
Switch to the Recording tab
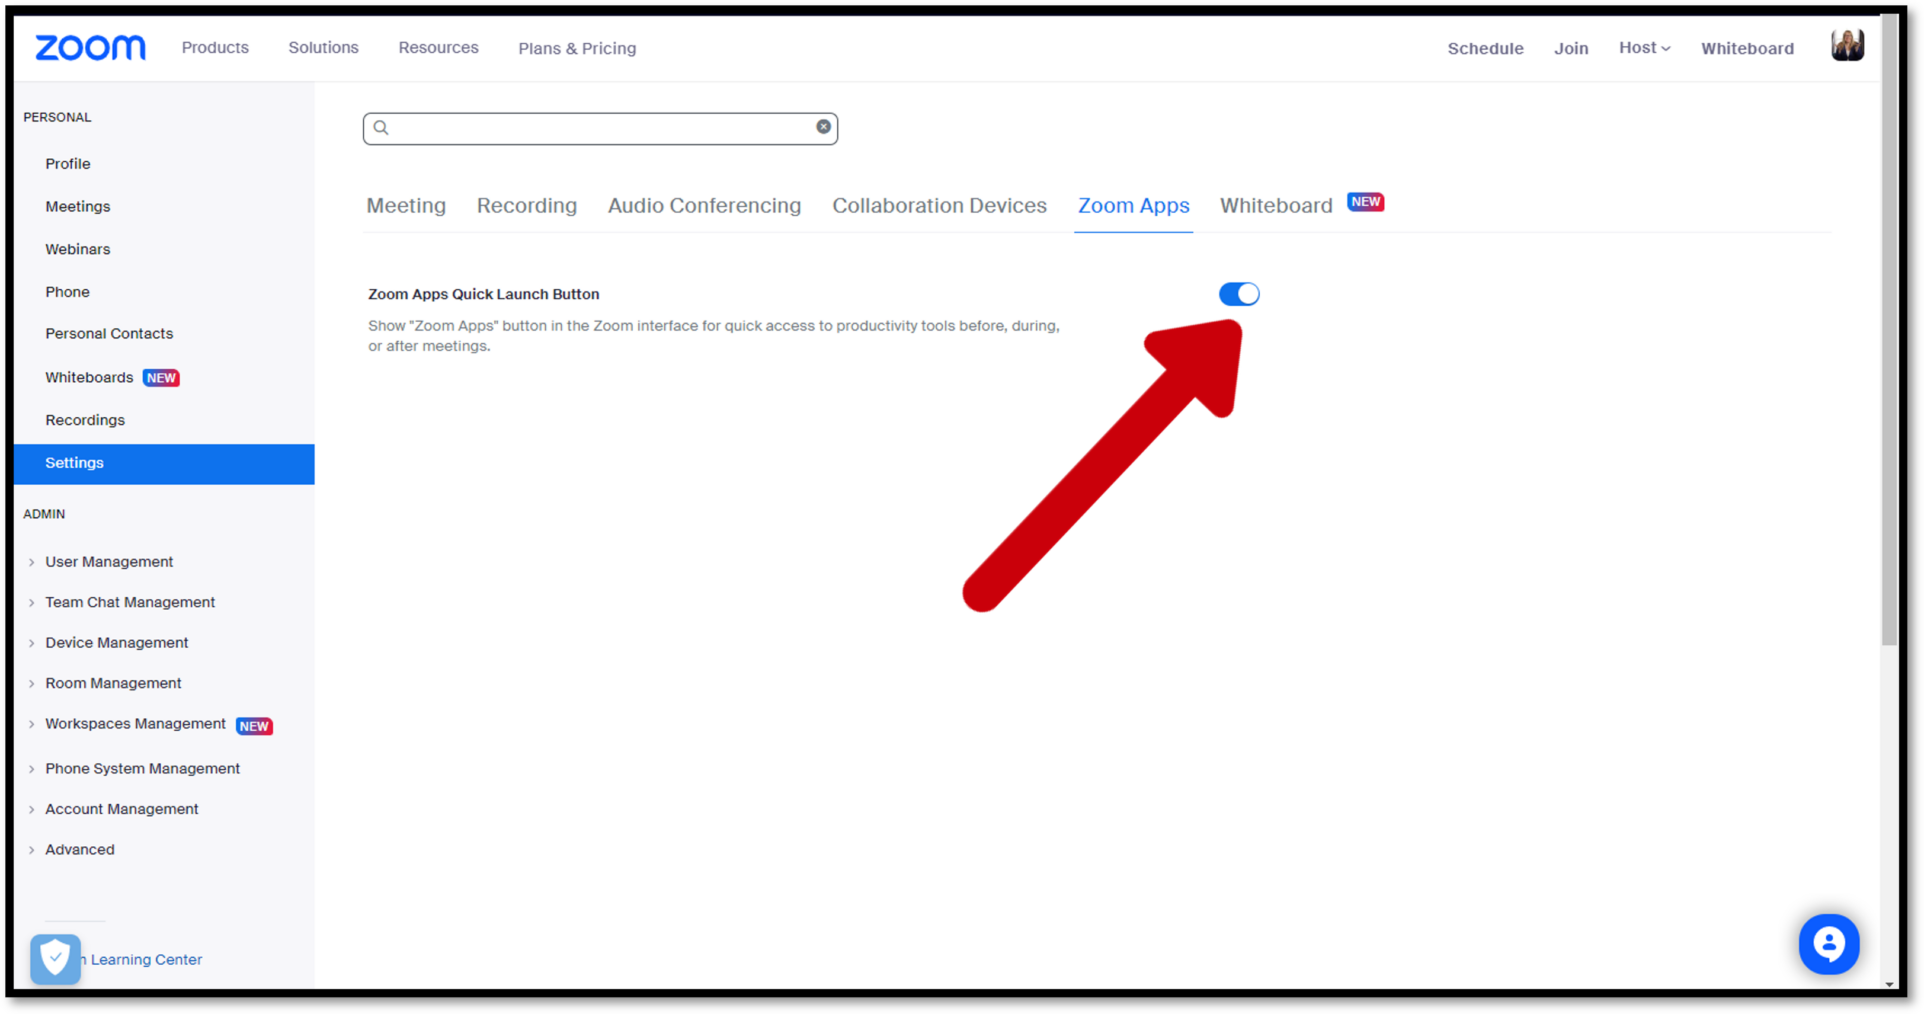pos(526,206)
